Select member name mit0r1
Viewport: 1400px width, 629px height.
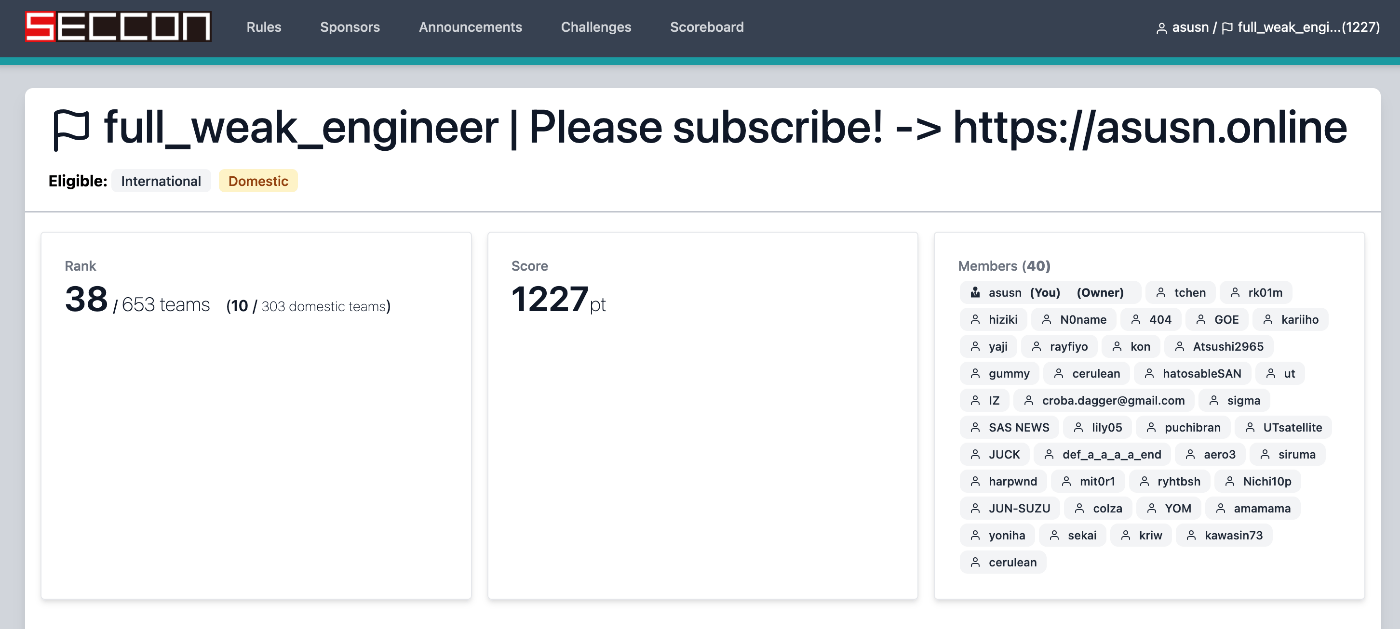(1097, 482)
